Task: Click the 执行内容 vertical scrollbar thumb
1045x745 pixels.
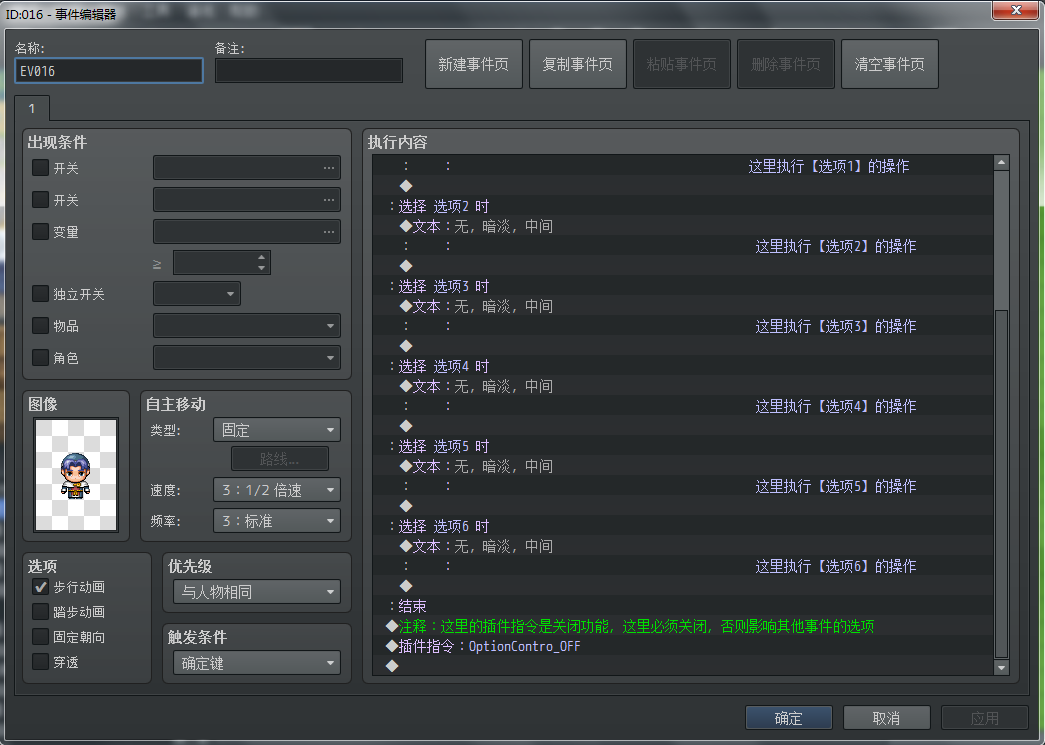Action: 1001,484
